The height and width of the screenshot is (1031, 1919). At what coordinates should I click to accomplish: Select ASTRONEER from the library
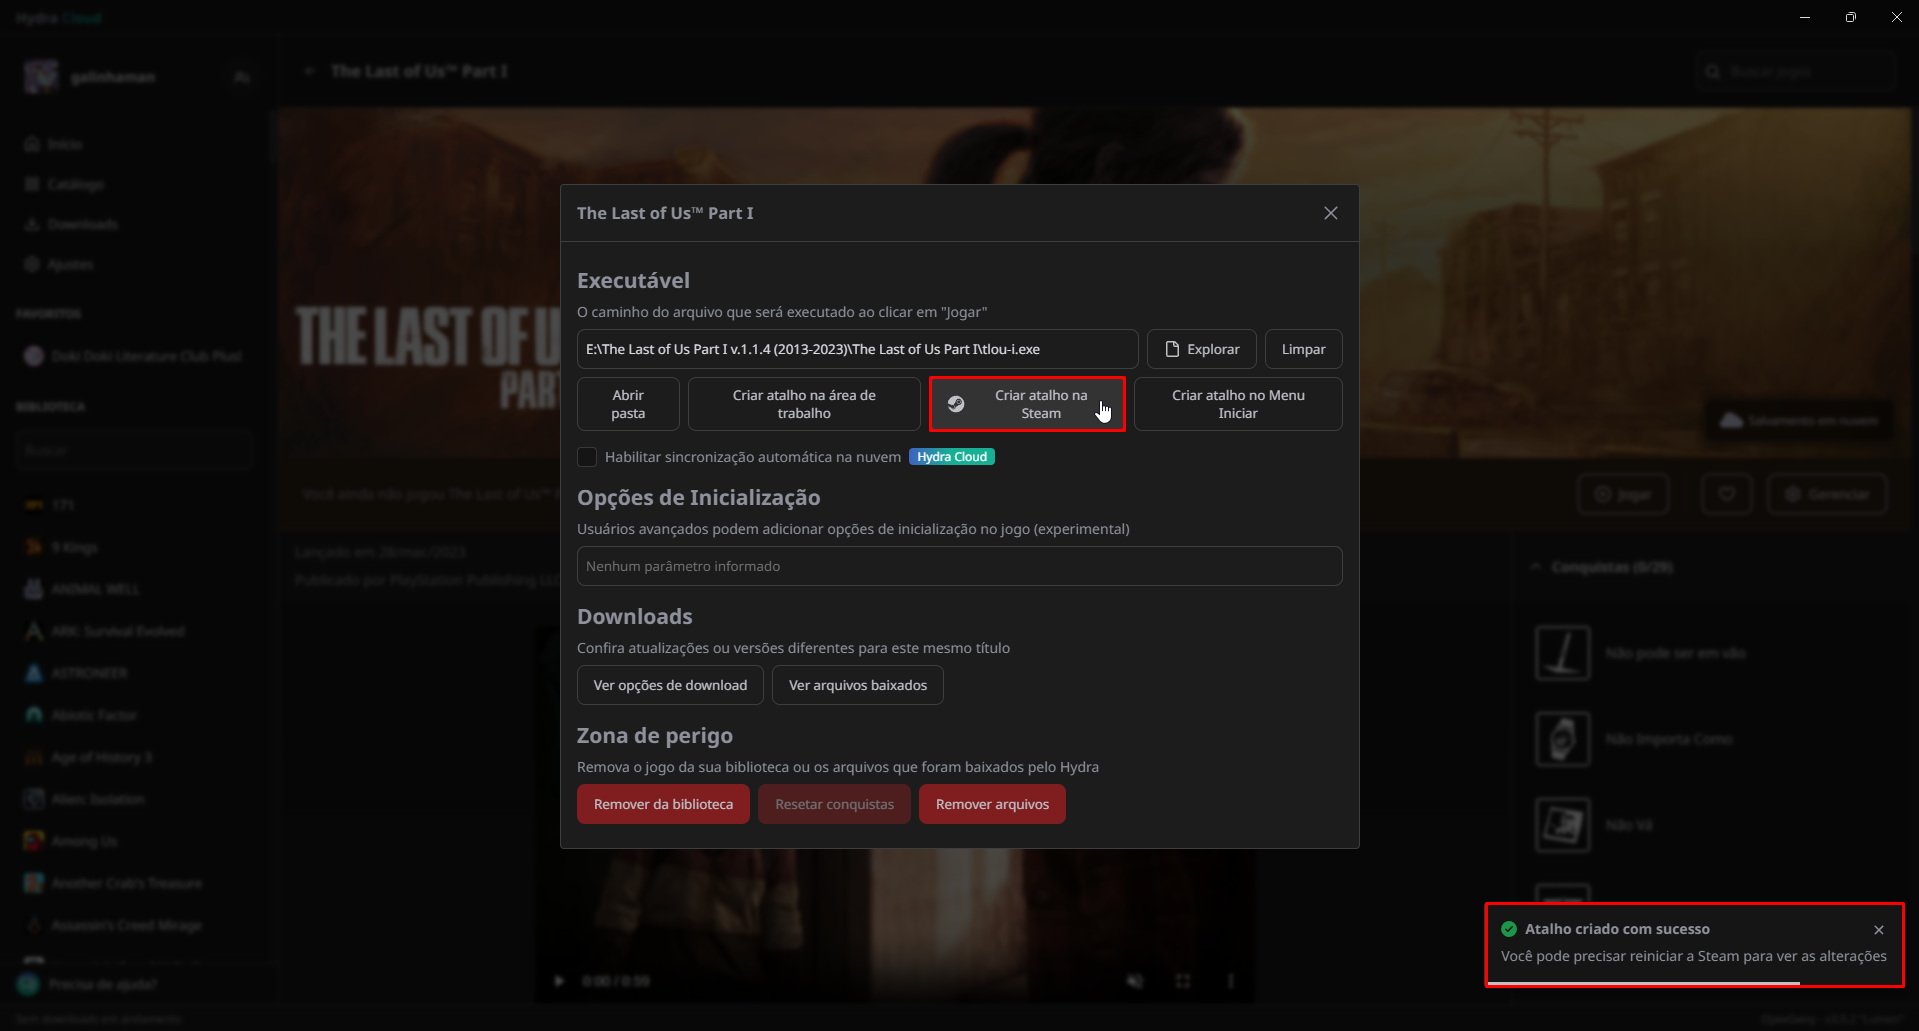point(87,672)
